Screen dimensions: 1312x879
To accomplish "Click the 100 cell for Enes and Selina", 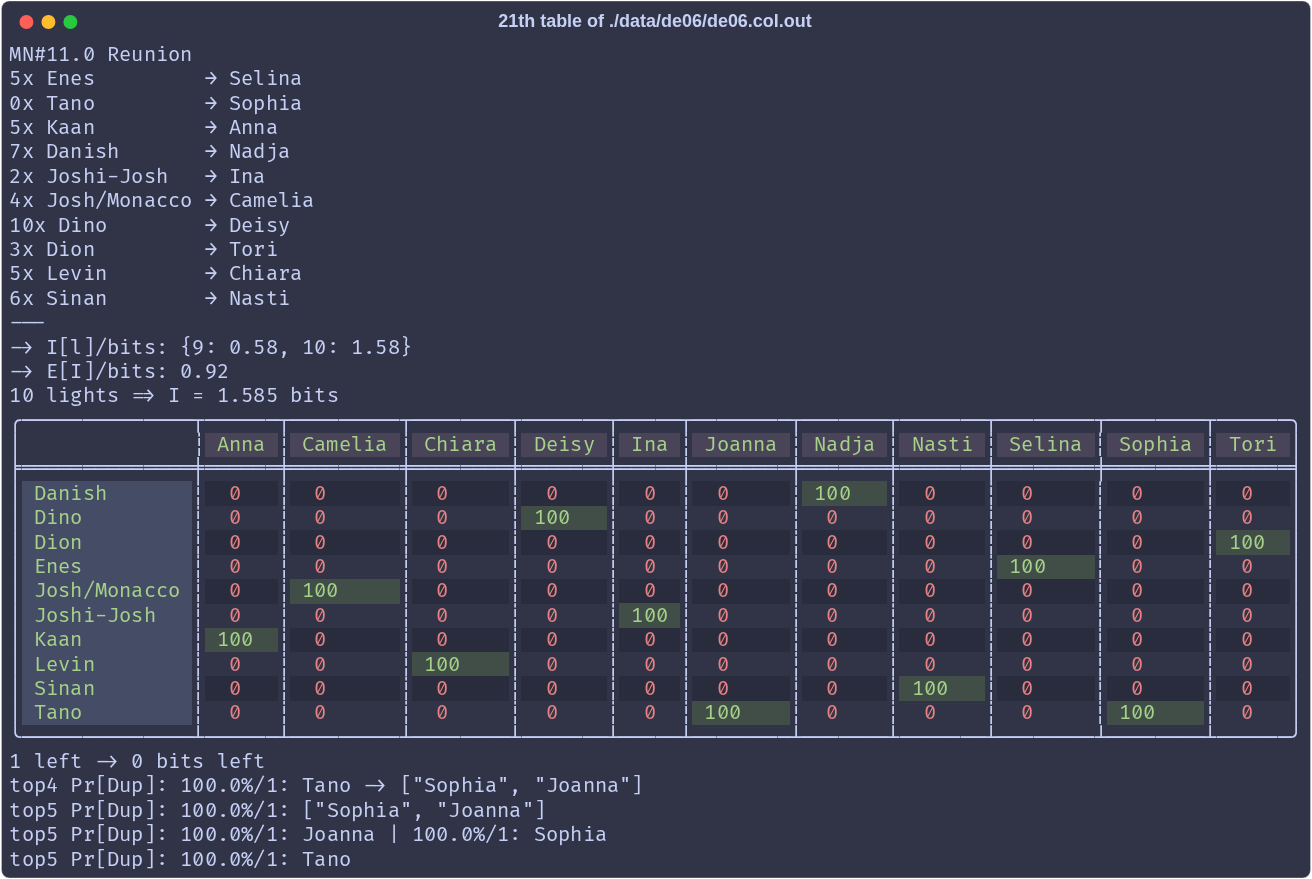I will (1046, 566).
